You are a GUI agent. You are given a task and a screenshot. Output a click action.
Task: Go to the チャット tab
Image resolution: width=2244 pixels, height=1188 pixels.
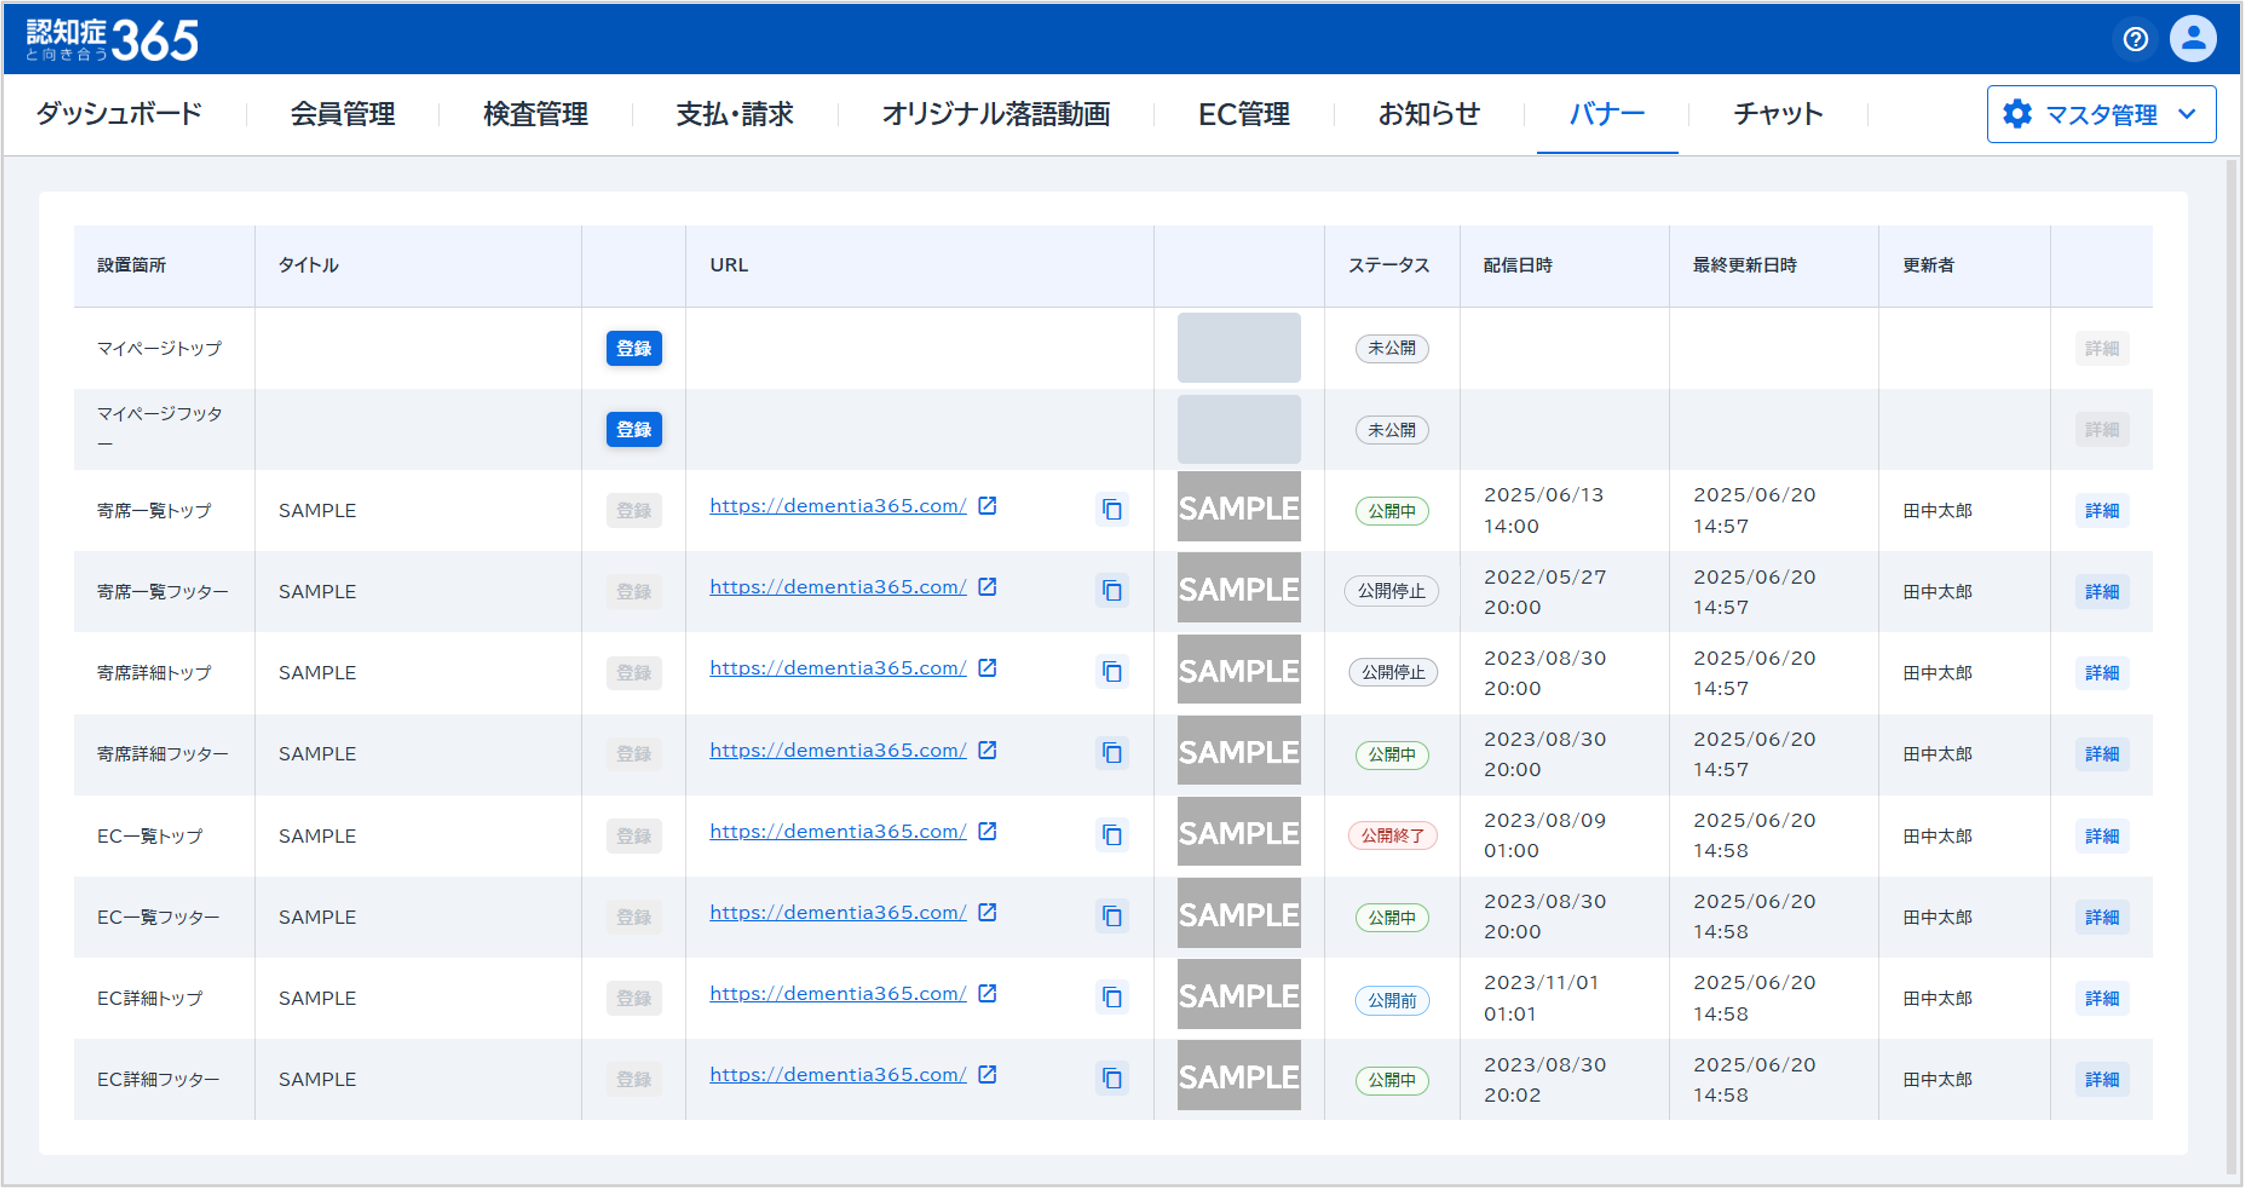pos(1777,114)
